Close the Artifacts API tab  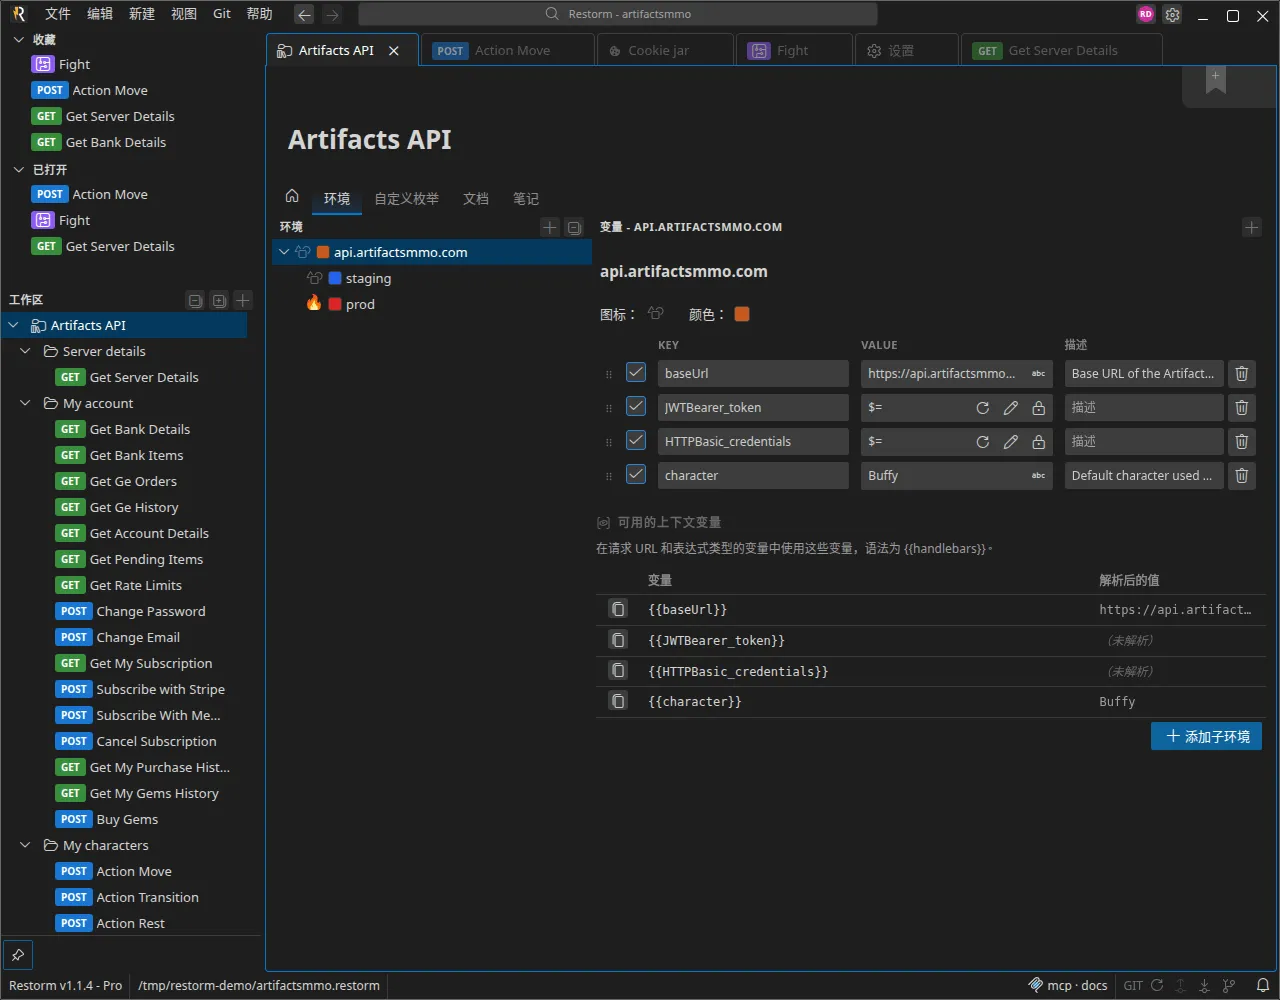[x=394, y=51]
